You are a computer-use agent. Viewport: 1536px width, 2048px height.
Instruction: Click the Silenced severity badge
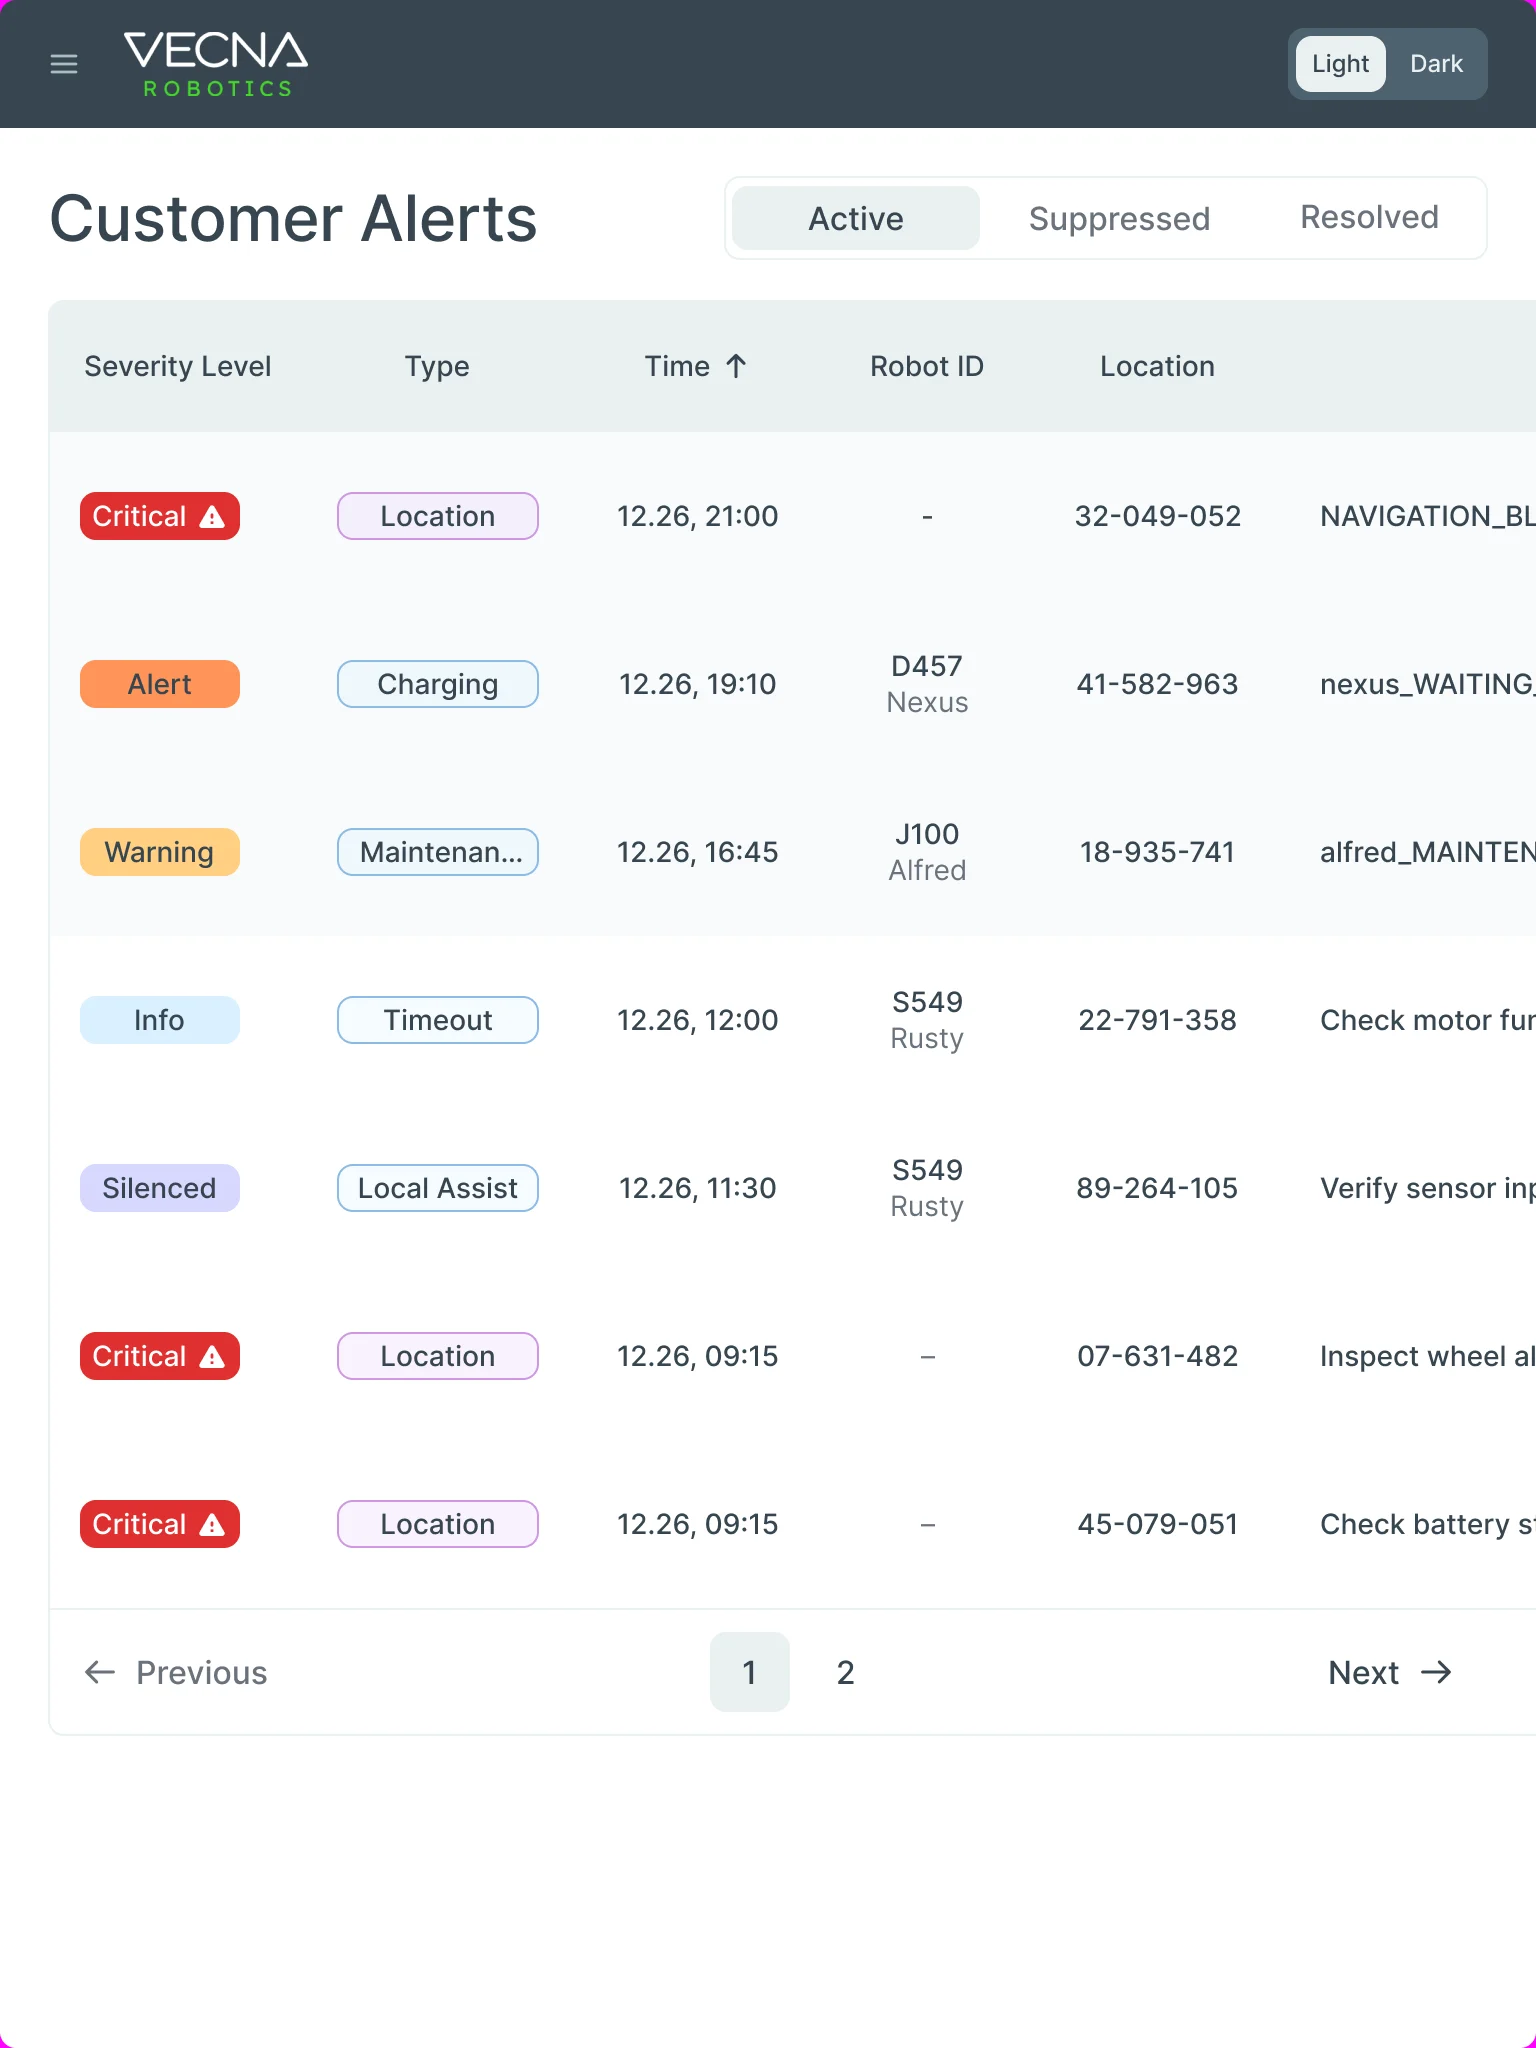160,1188
